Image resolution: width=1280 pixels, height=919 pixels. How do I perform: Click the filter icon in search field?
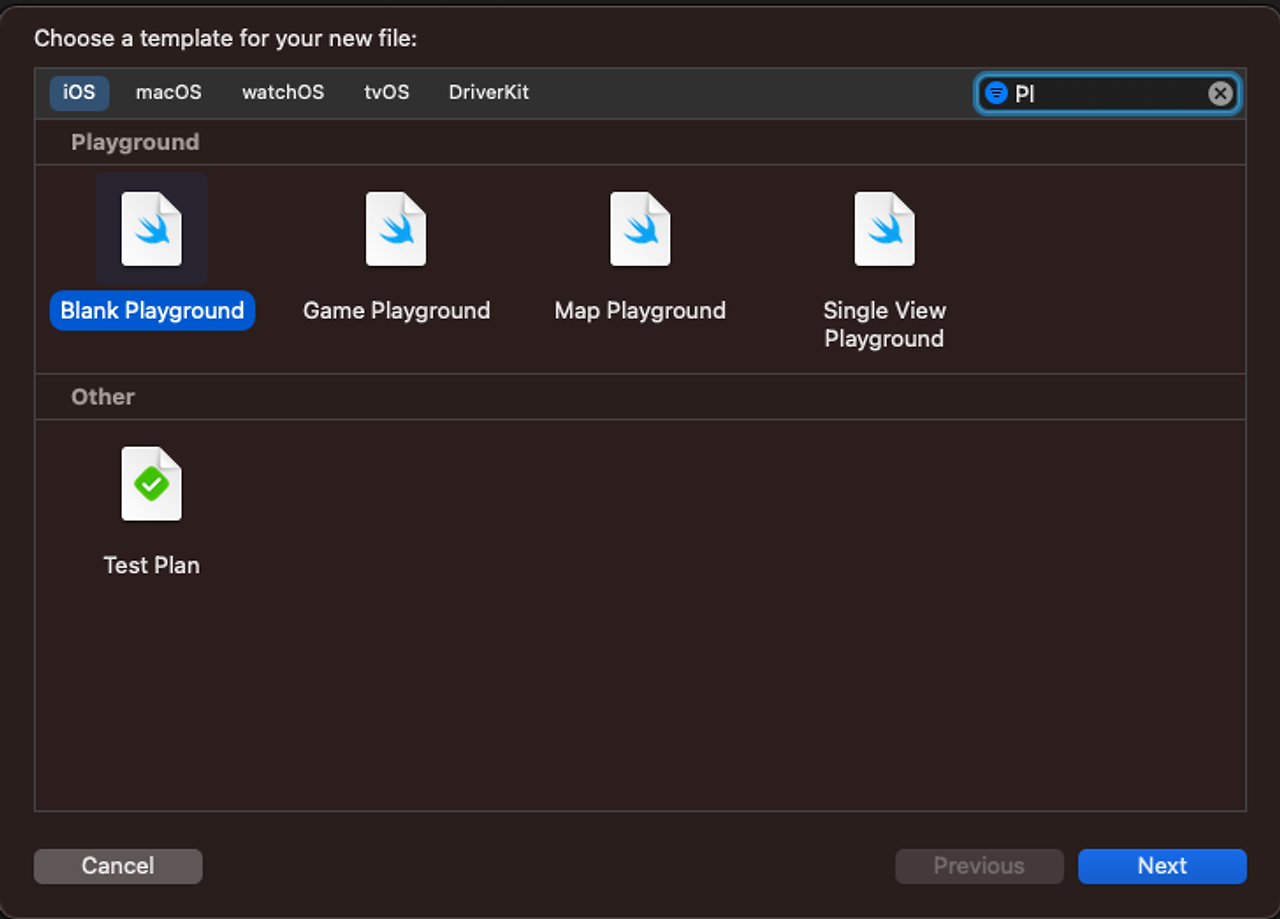pos(996,93)
